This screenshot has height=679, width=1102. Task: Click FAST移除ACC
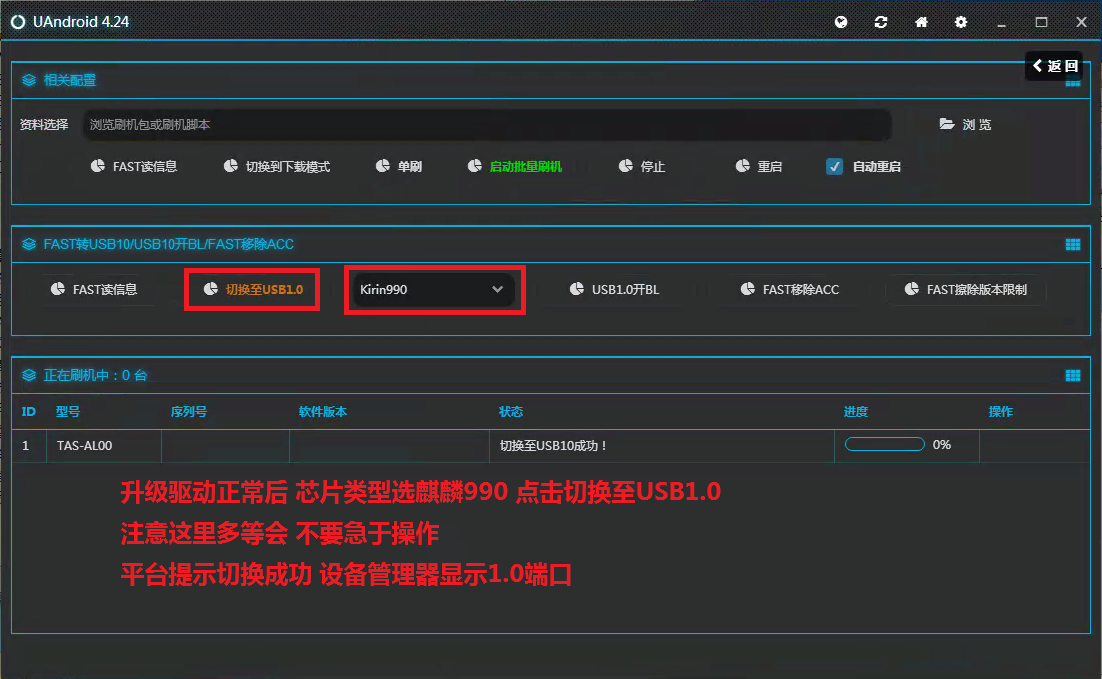coord(790,290)
